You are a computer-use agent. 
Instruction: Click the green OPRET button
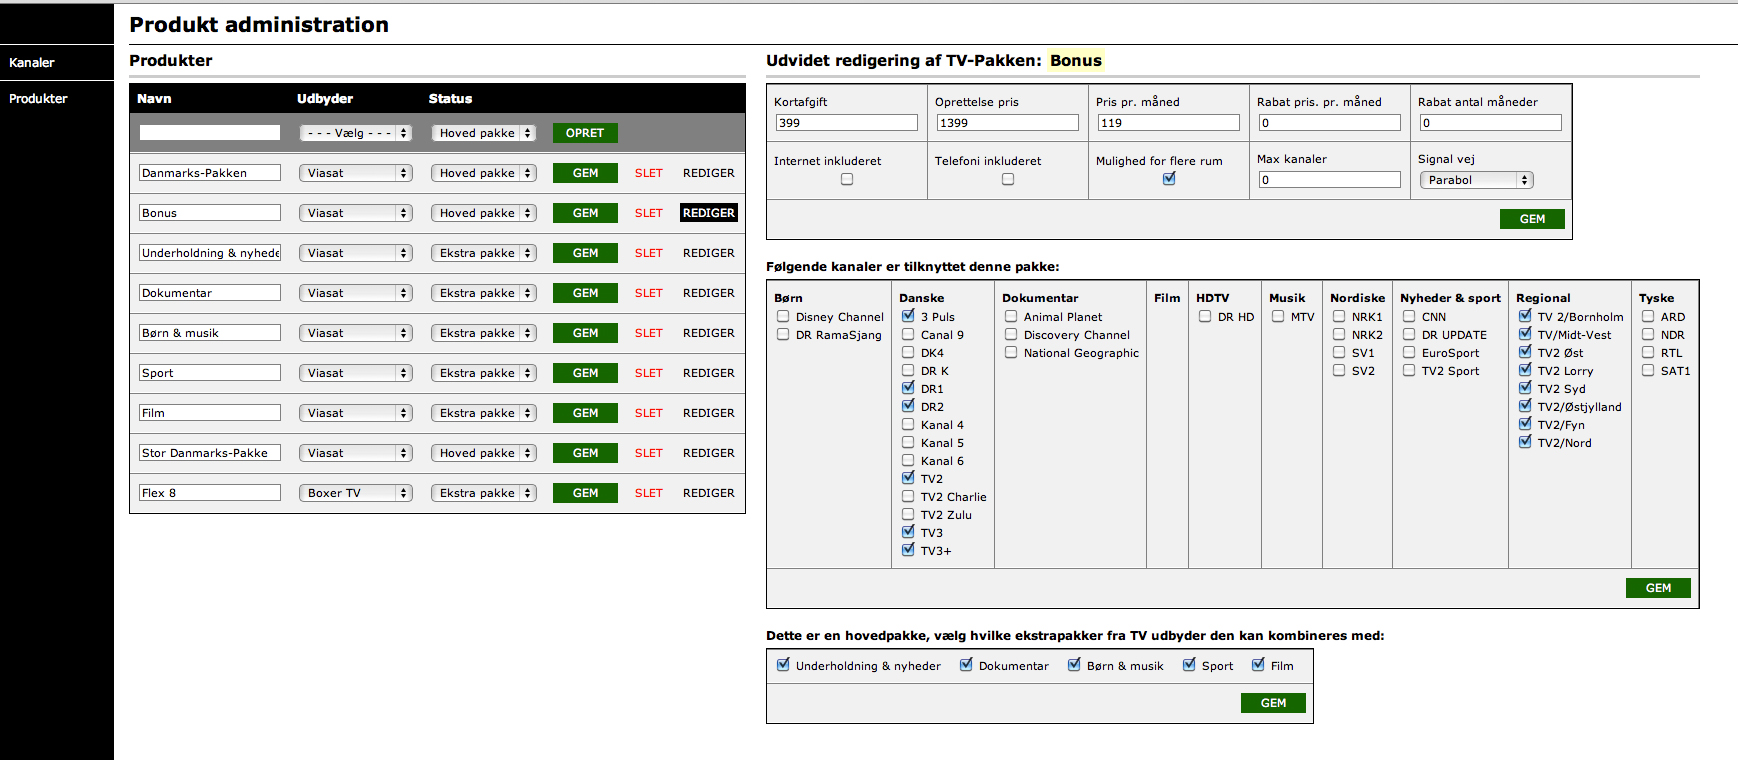tap(585, 133)
